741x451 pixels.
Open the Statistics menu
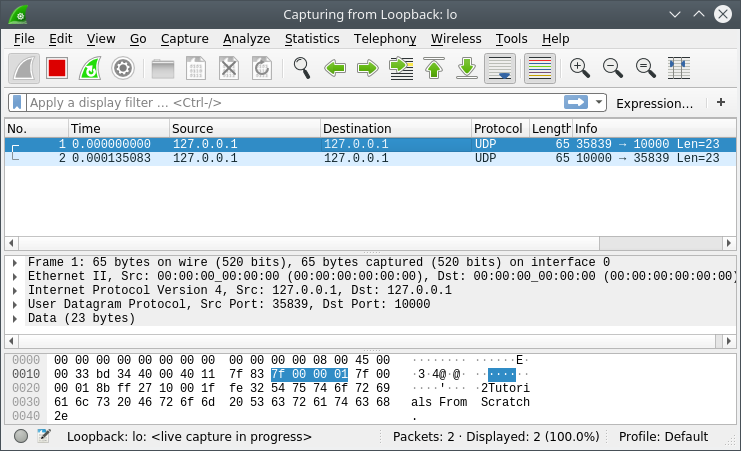pos(312,39)
